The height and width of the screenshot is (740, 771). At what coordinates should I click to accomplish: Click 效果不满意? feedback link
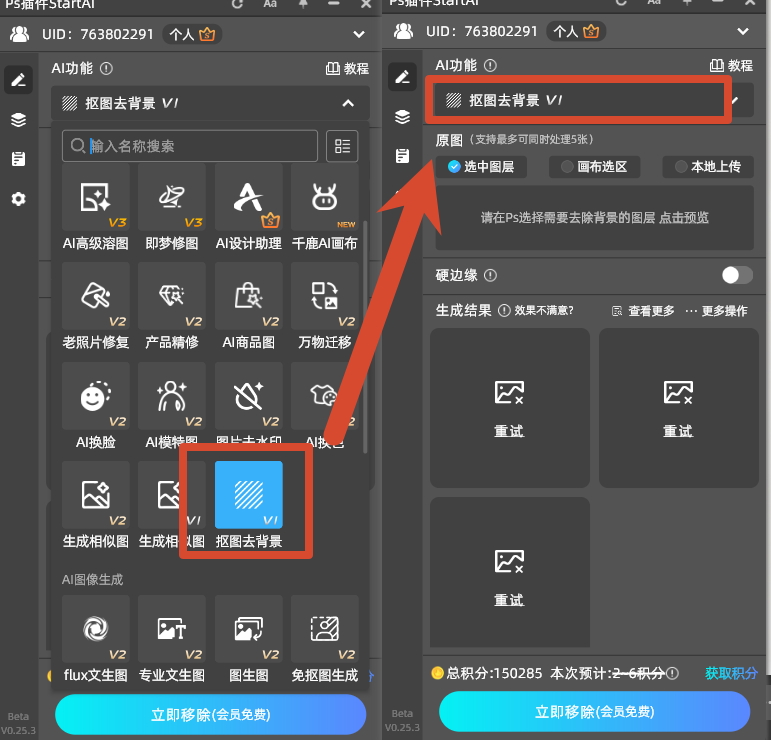click(544, 310)
